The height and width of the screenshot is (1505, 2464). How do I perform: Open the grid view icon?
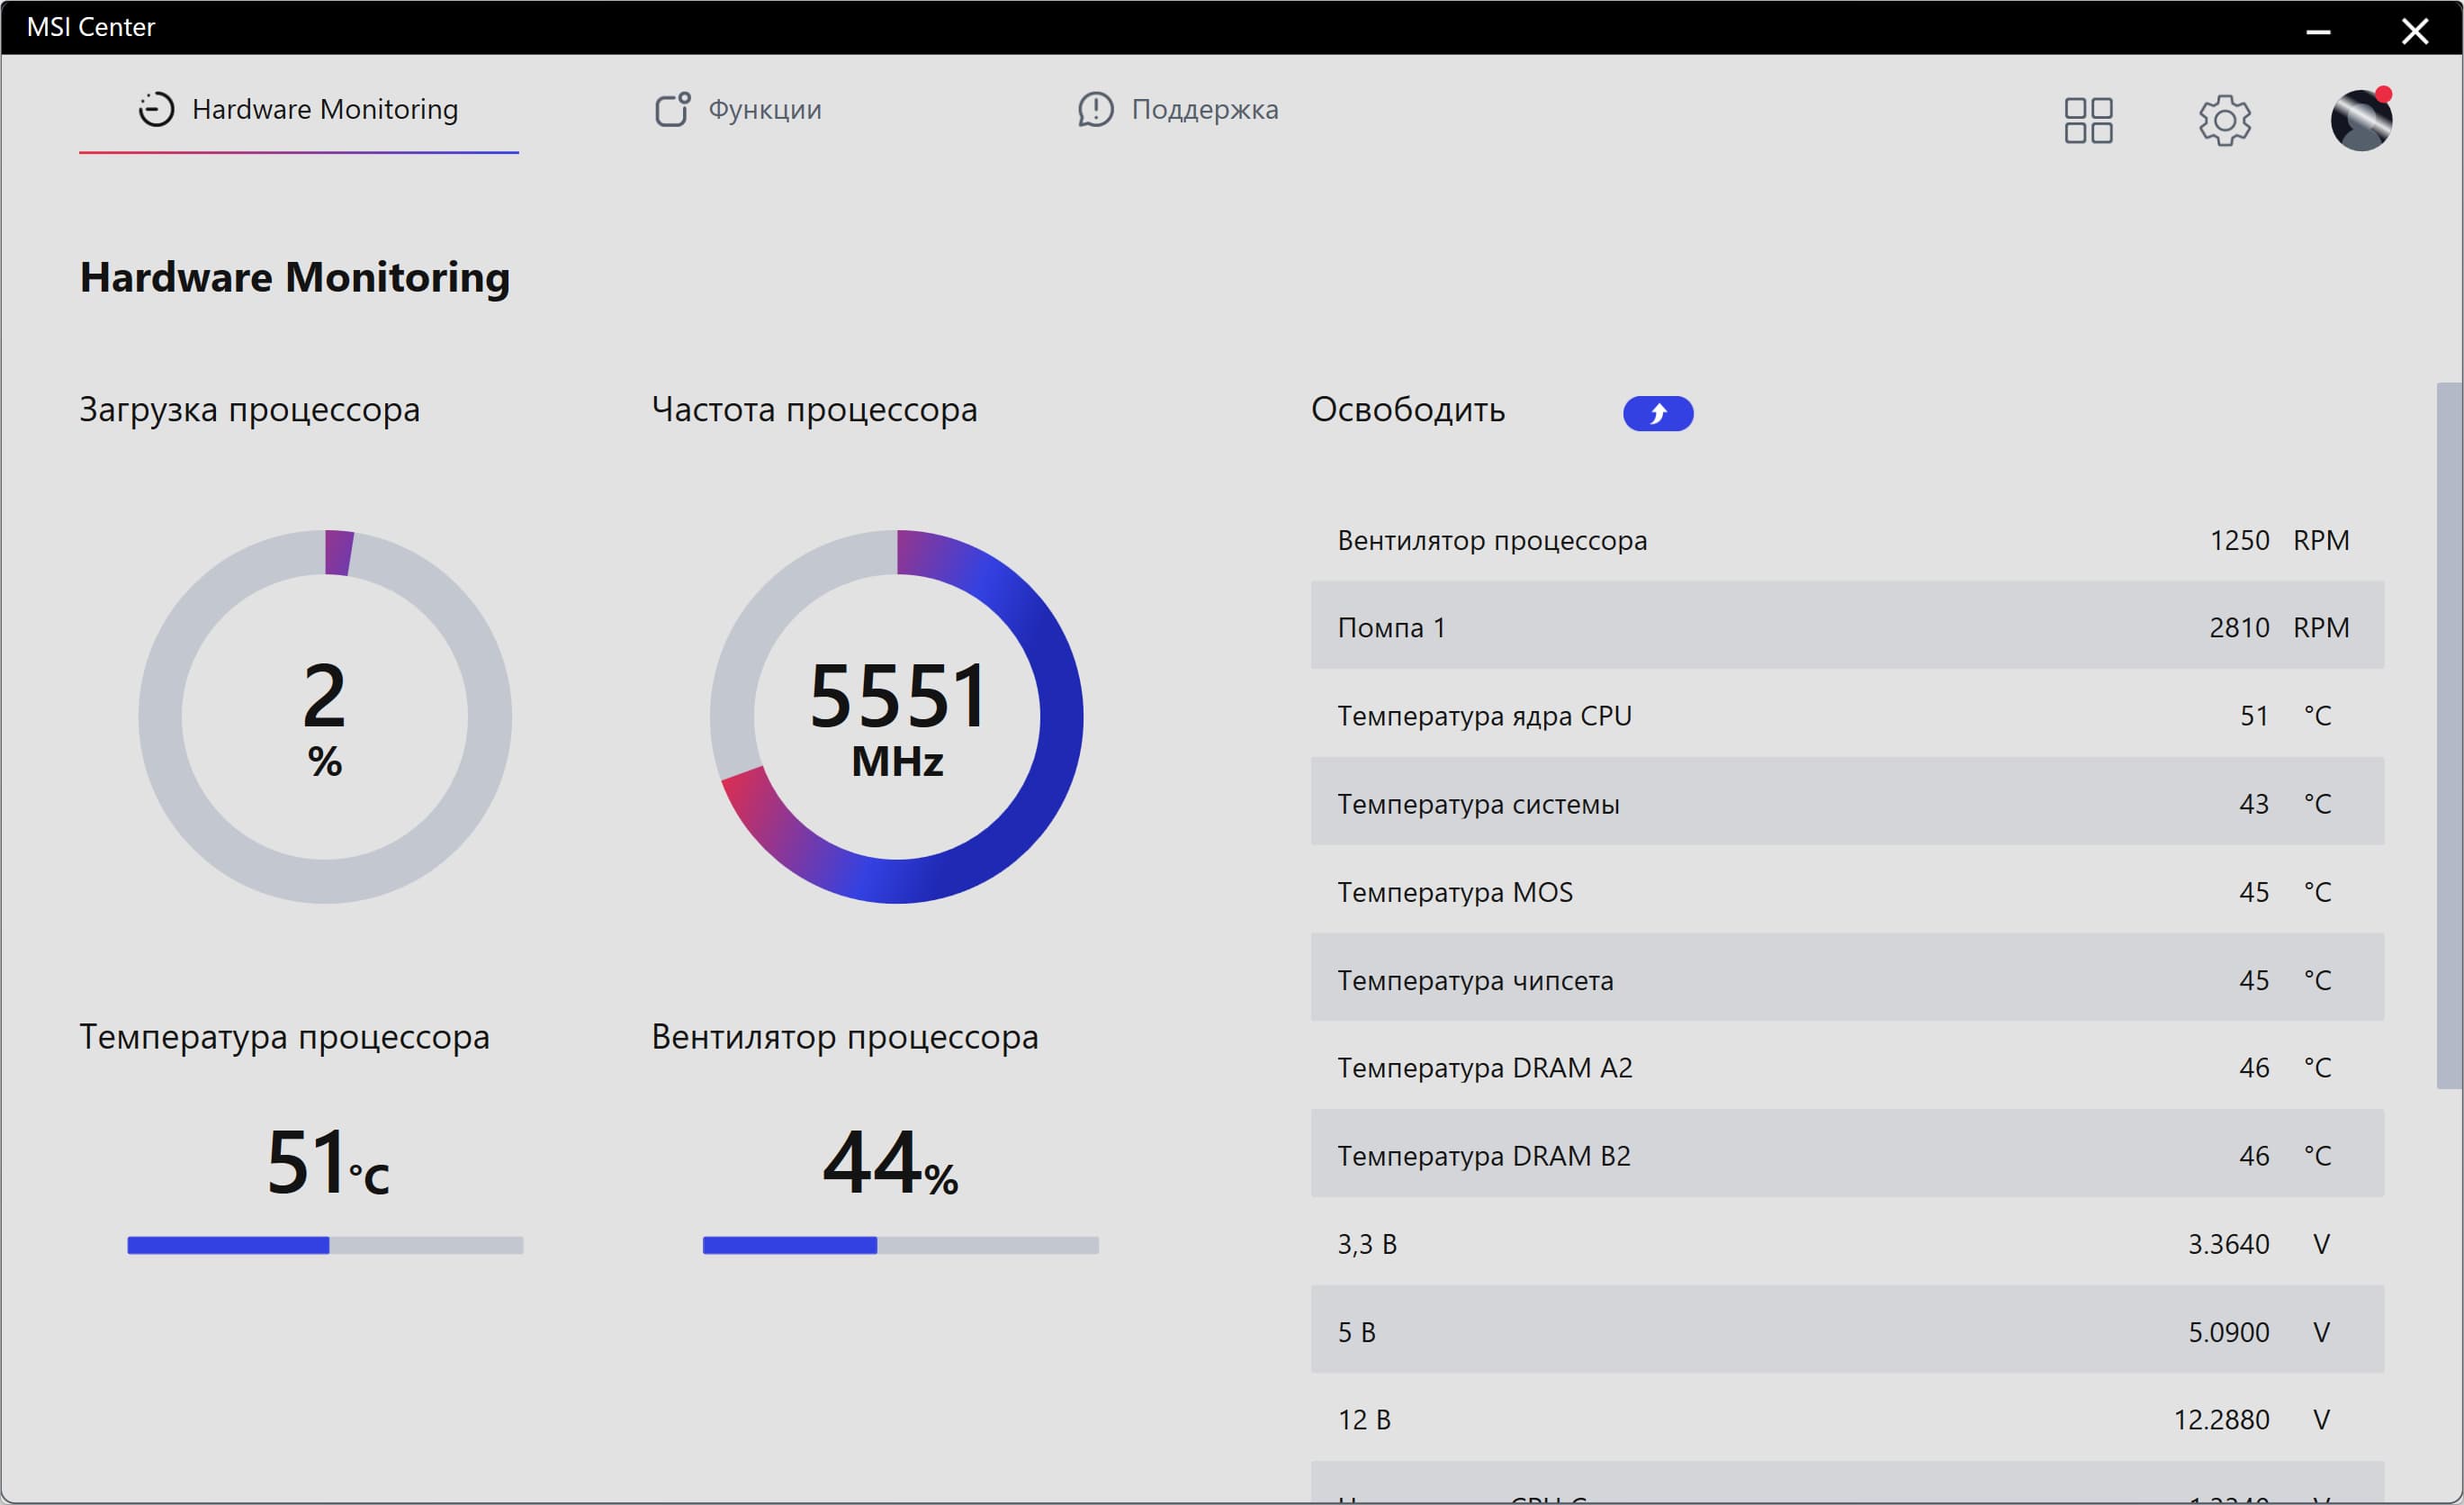pyautogui.click(x=2088, y=121)
